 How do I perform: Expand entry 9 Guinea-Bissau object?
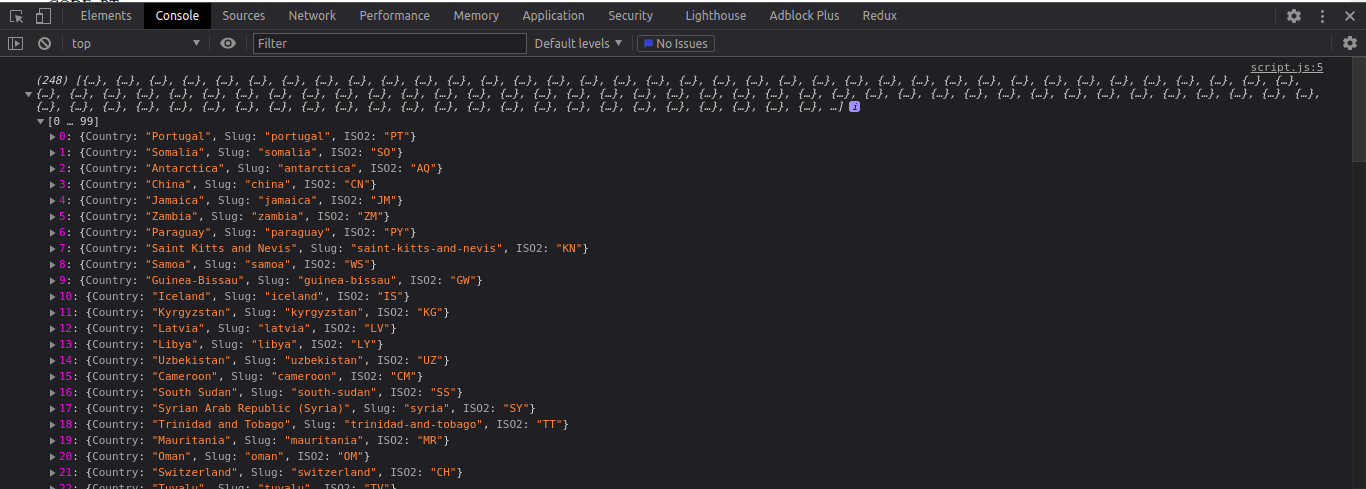tap(52, 280)
